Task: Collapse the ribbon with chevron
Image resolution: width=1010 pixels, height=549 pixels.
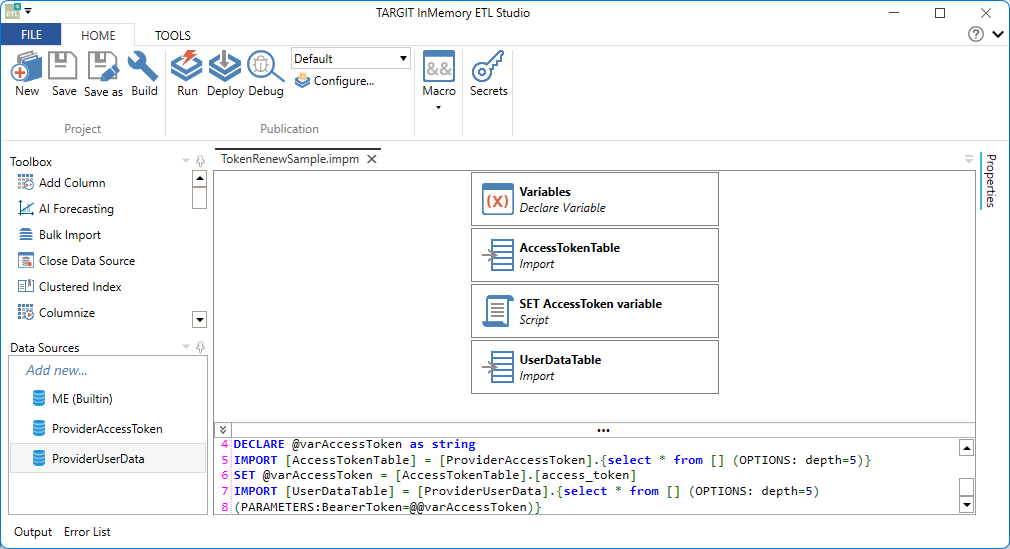Action: [998, 34]
